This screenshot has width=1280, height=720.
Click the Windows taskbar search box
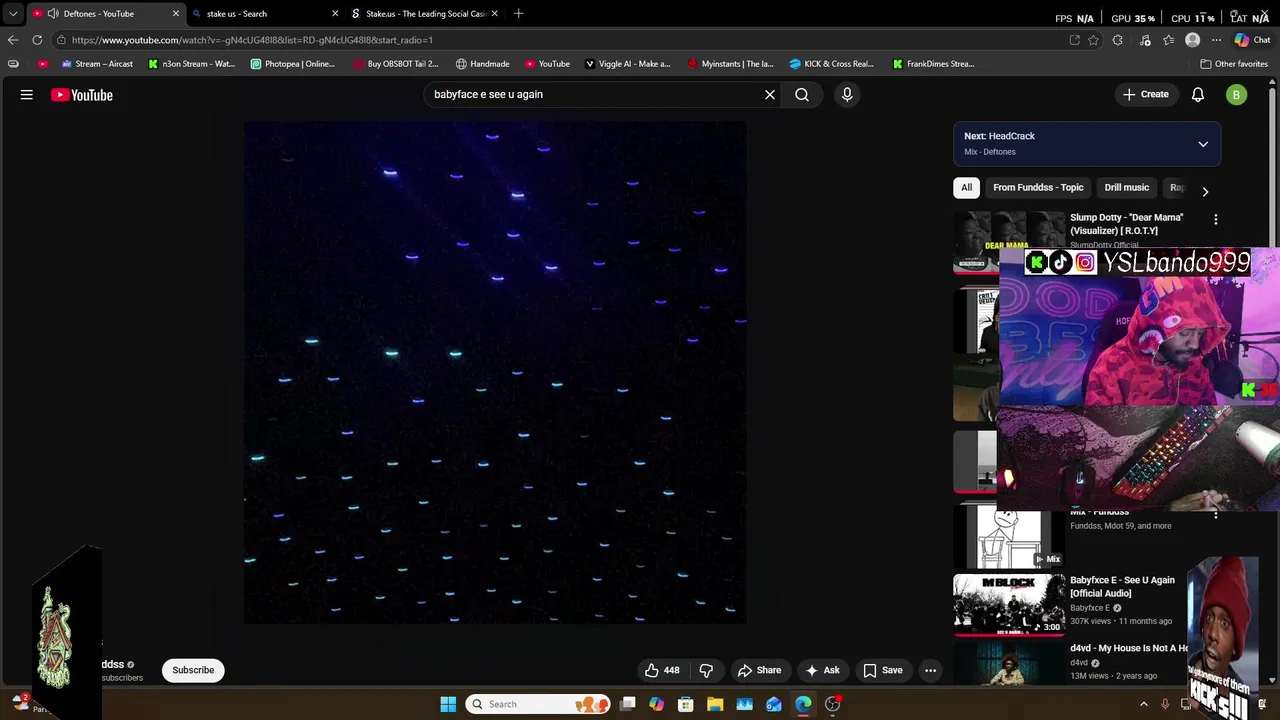click(x=538, y=704)
